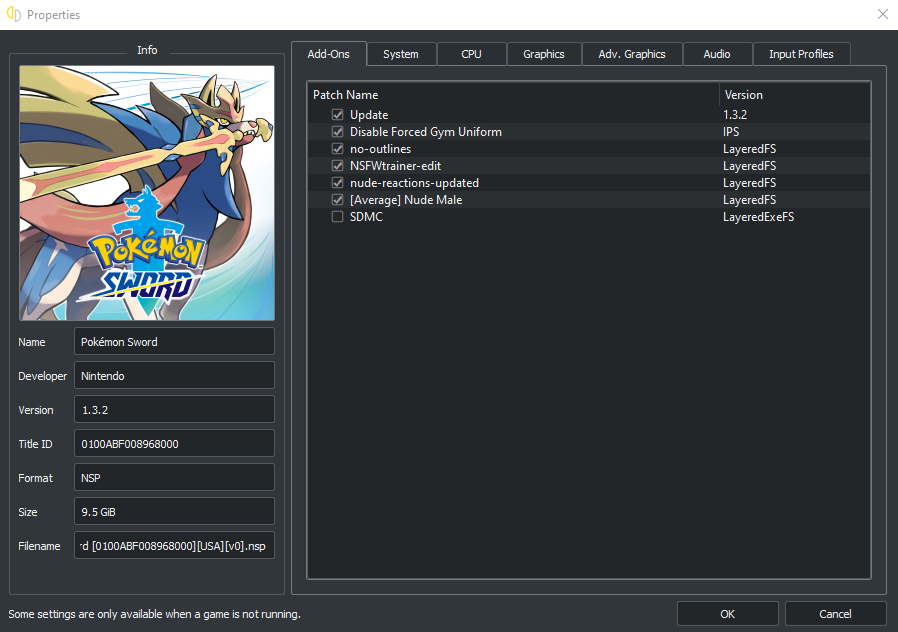The width and height of the screenshot is (898, 632).
Task: Go to the Audio tab
Action: pos(716,54)
